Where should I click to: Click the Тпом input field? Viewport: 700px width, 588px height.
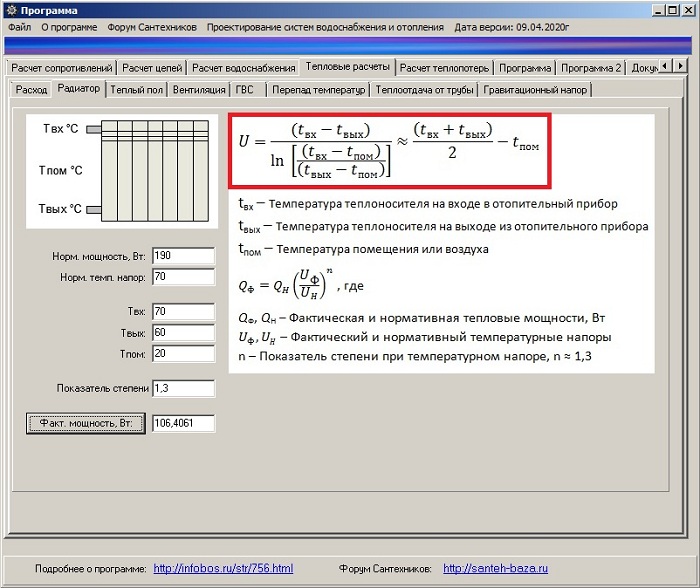(183, 354)
